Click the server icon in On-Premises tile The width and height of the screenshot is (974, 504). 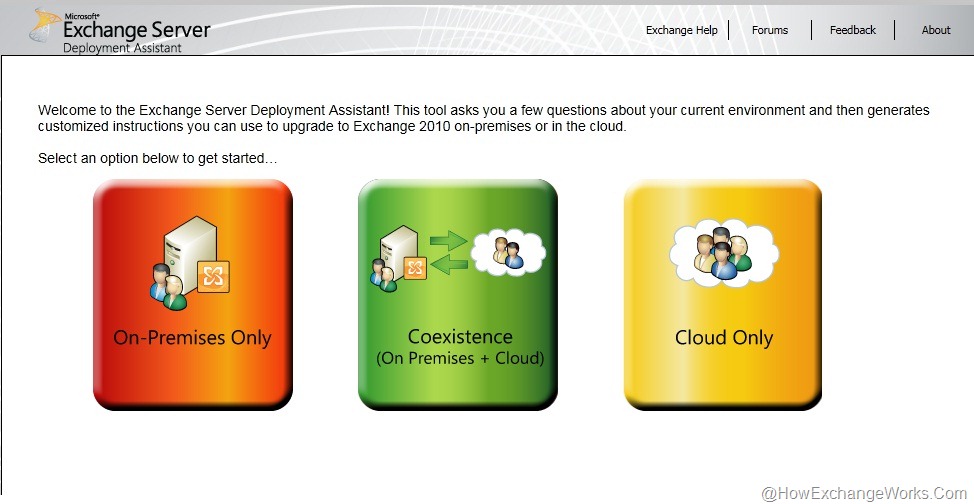(x=189, y=263)
